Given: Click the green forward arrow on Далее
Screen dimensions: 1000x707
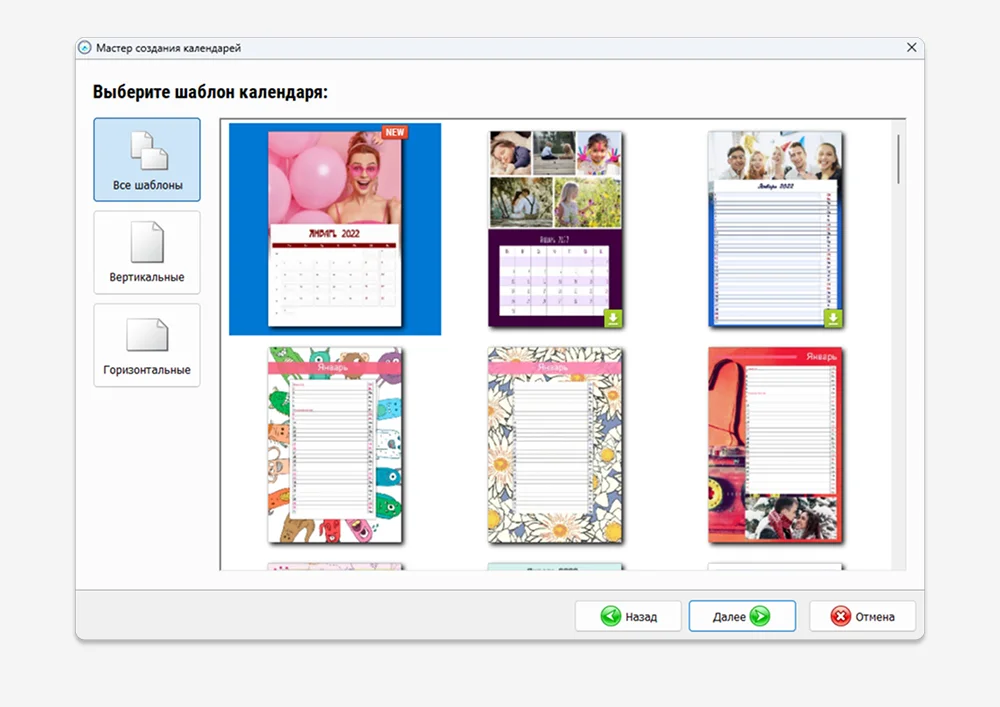Looking at the screenshot, I should coord(760,617).
